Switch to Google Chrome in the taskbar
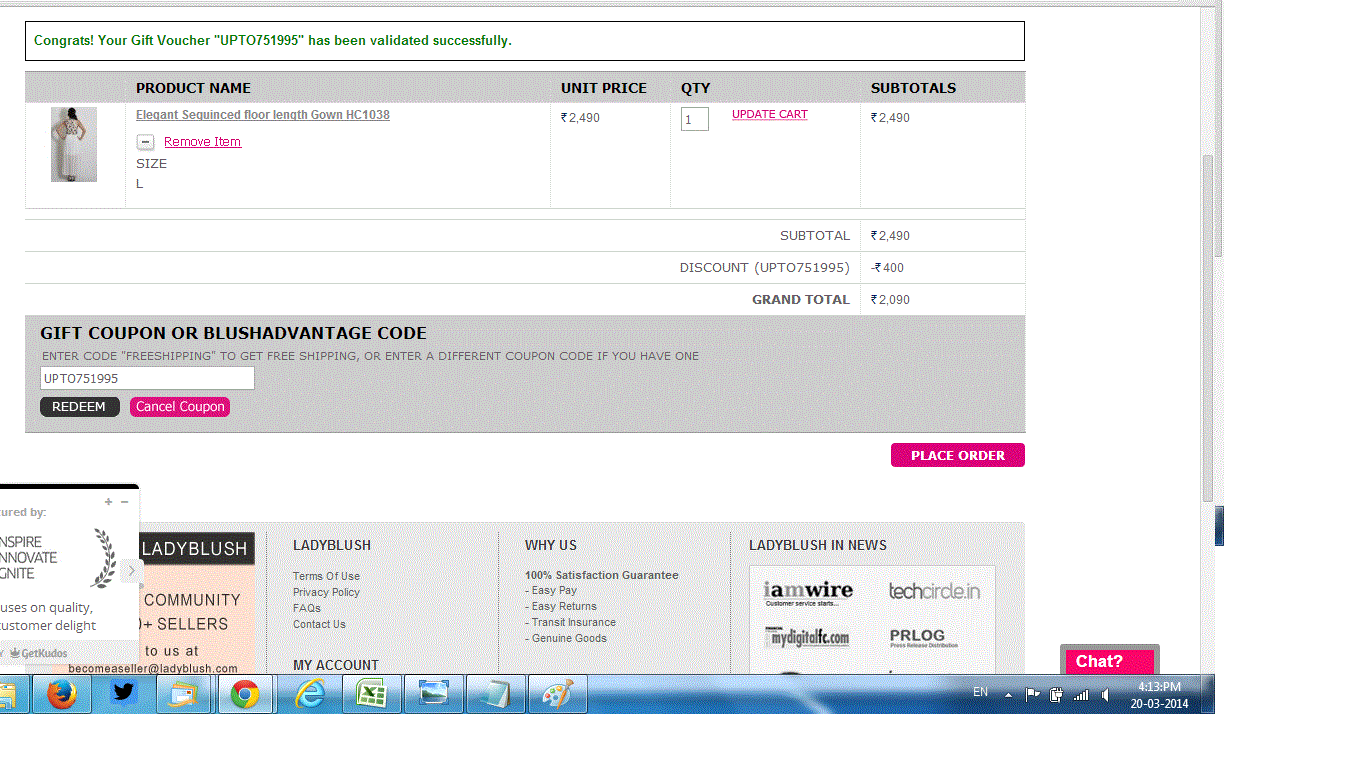The height and width of the screenshot is (768, 1366). pyautogui.click(x=246, y=693)
